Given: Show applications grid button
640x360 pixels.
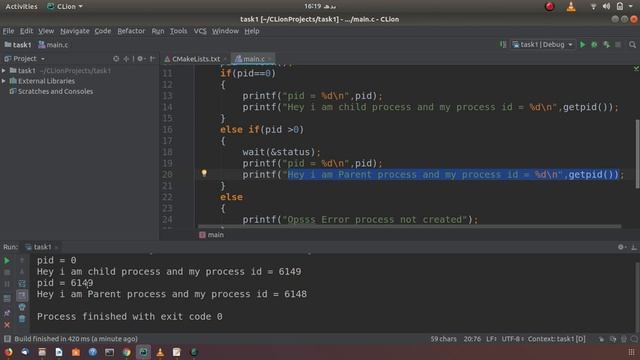Looking at the screenshot, I should point(631,352).
